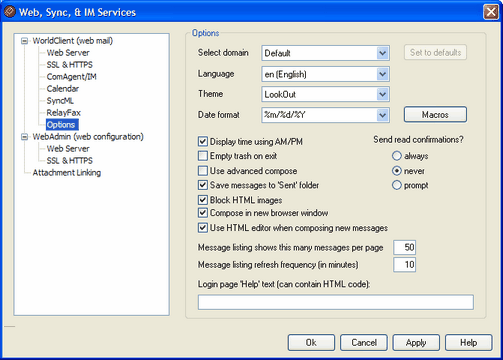Enable Use advanced compose option

pyautogui.click(x=203, y=171)
